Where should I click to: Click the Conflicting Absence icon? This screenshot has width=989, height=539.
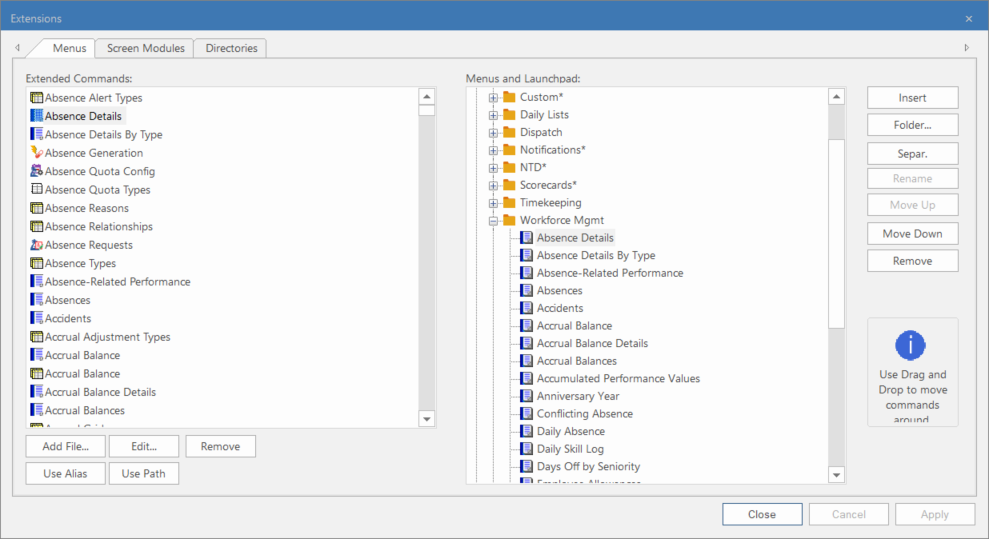[x=526, y=414]
